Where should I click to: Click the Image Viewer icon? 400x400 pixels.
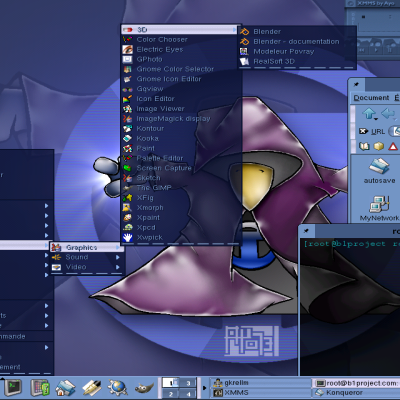point(127,109)
